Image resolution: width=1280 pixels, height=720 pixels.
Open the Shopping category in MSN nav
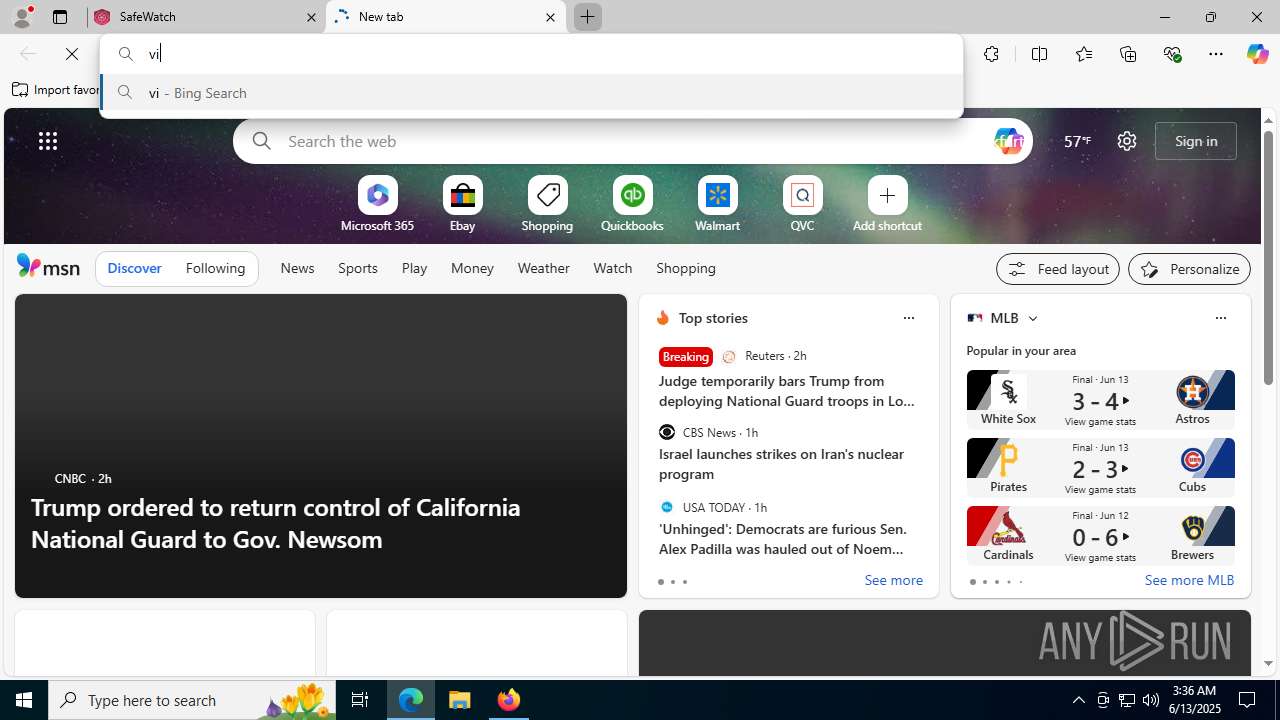point(686,268)
